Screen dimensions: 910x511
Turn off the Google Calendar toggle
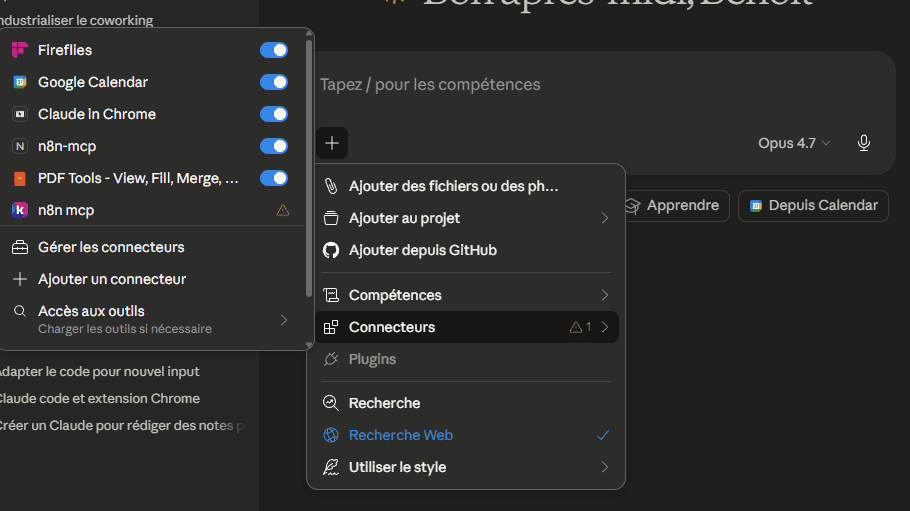(274, 82)
